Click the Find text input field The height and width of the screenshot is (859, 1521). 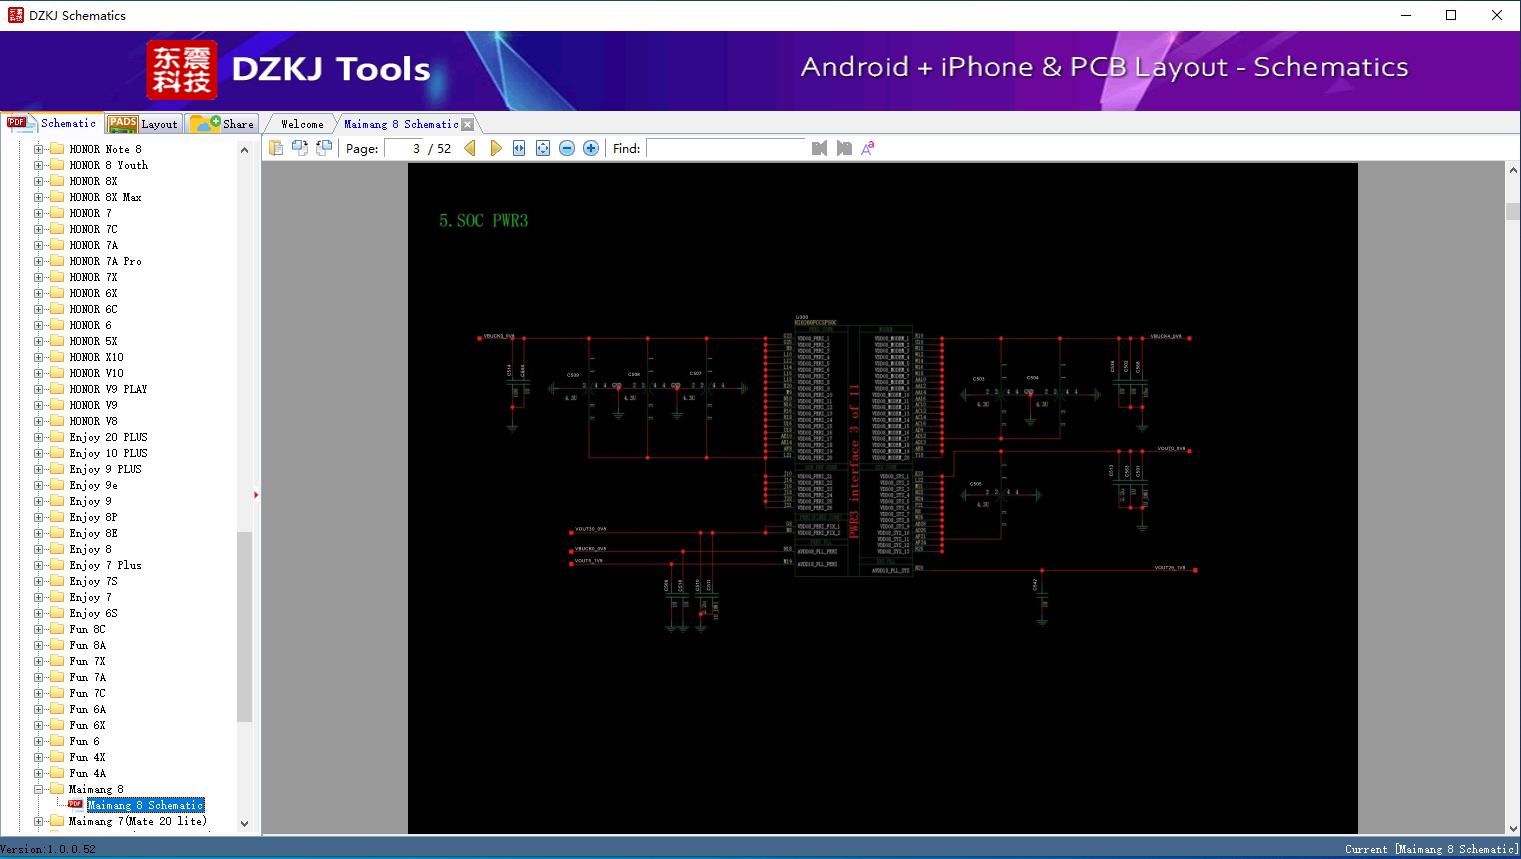click(x=725, y=148)
